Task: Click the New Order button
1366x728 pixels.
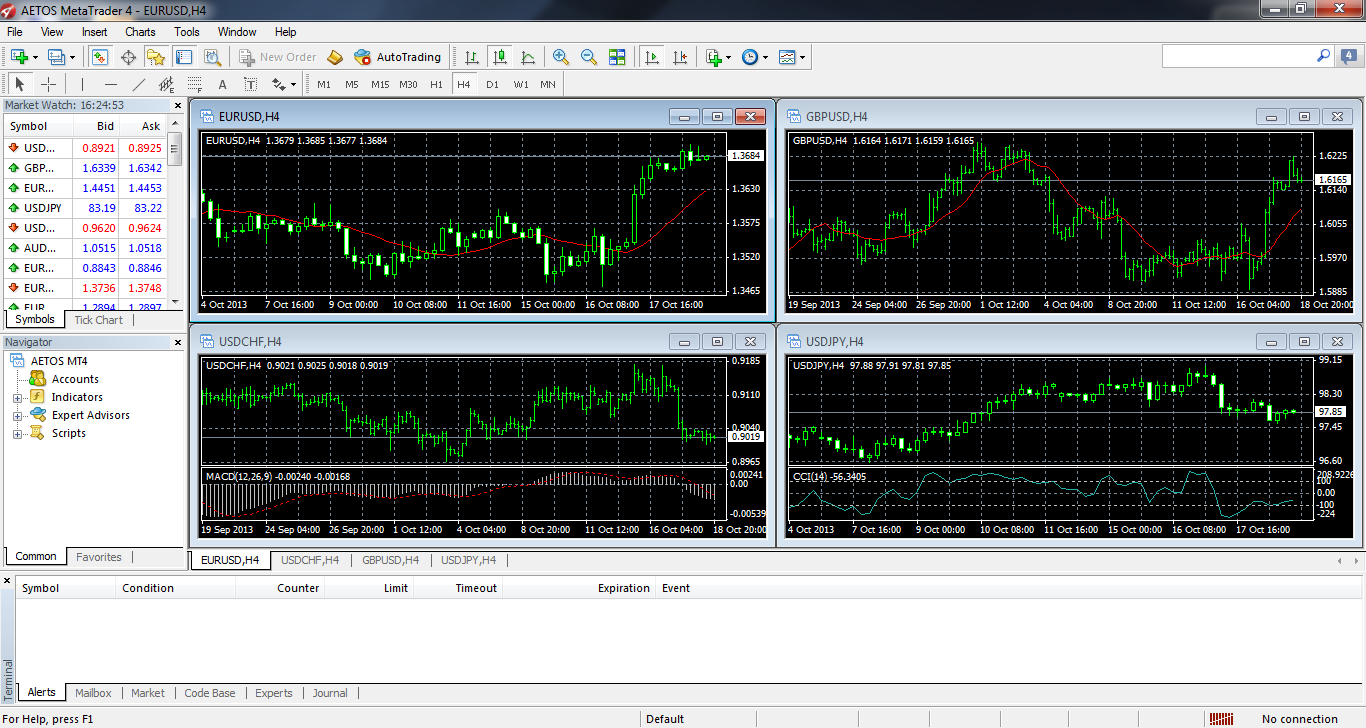Action: [276, 57]
